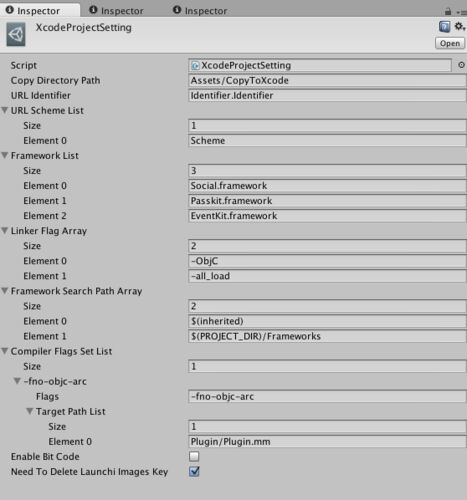Screen dimensions: 467x500
Task: Collapse the Target Path List foldout
Action: point(30,411)
